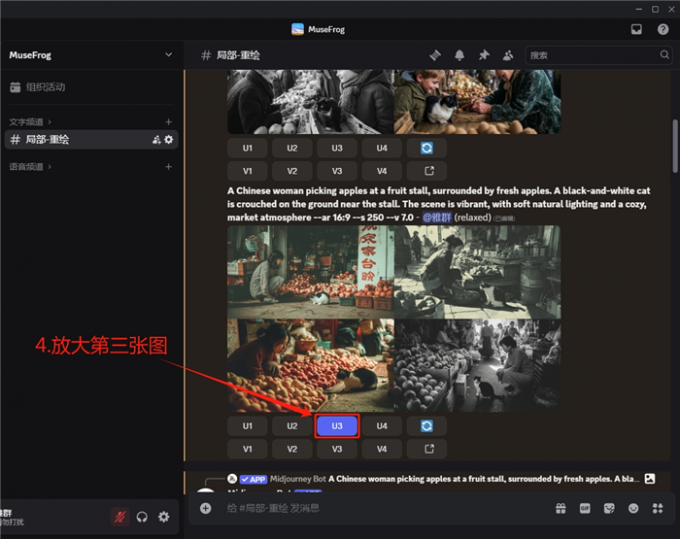
Task: Click the re-roll icon beside the blue U3
Action: click(426, 426)
